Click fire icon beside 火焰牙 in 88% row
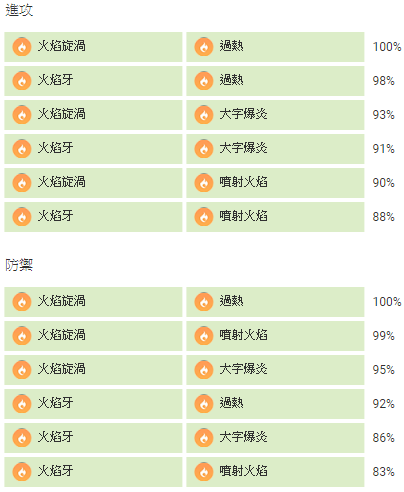The height and width of the screenshot is (492, 404). tap(22, 217)
